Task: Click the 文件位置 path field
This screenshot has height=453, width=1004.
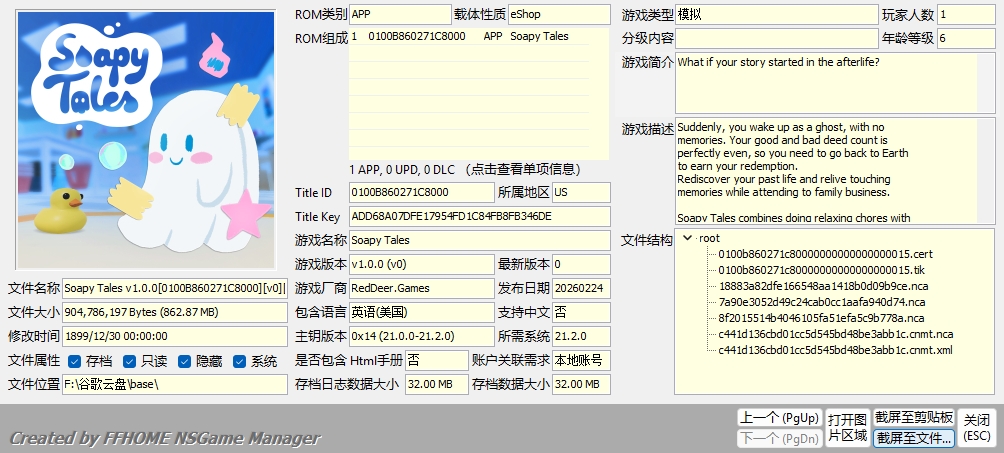Action: point(175,384)
